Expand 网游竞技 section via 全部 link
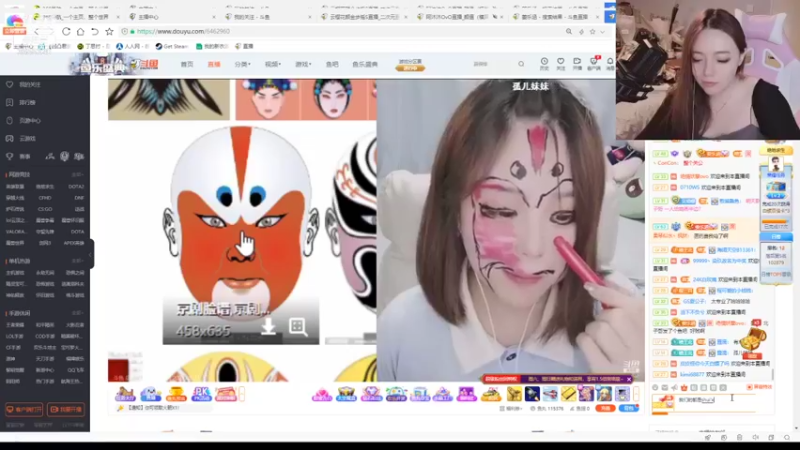 (77, 174)
